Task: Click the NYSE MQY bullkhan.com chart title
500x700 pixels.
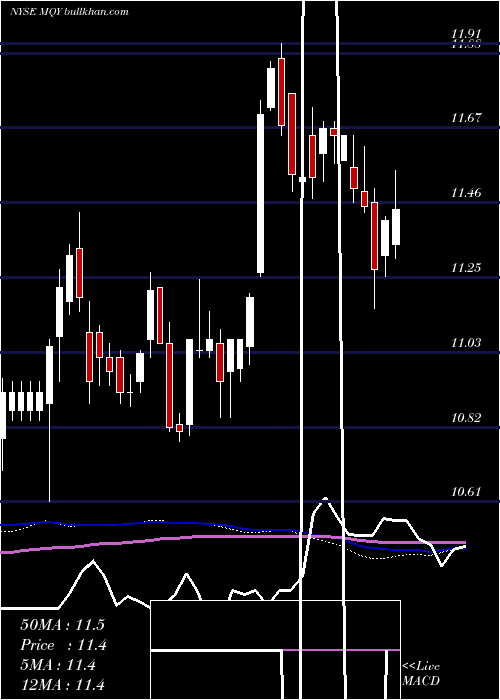Action: [69, 12]
